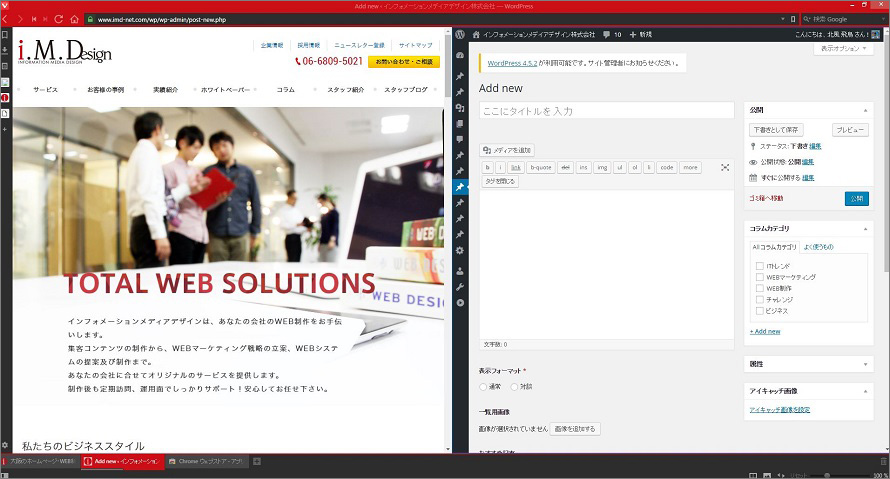This screenshot has width=890, height=479.
Task: Open サービス menu on i.M.Design site
Action: [x=45, y=90]
